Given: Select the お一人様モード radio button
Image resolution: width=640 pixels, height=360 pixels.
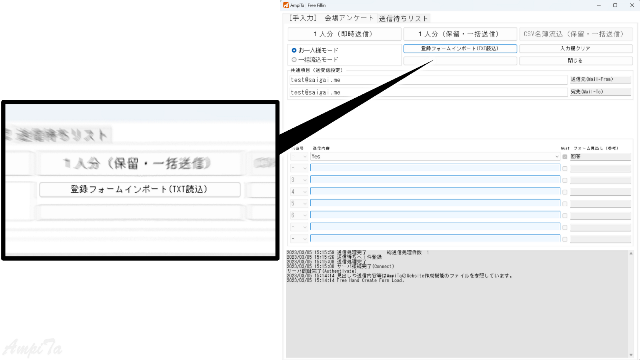Looking at the screenshot, I should pos(294,50).
